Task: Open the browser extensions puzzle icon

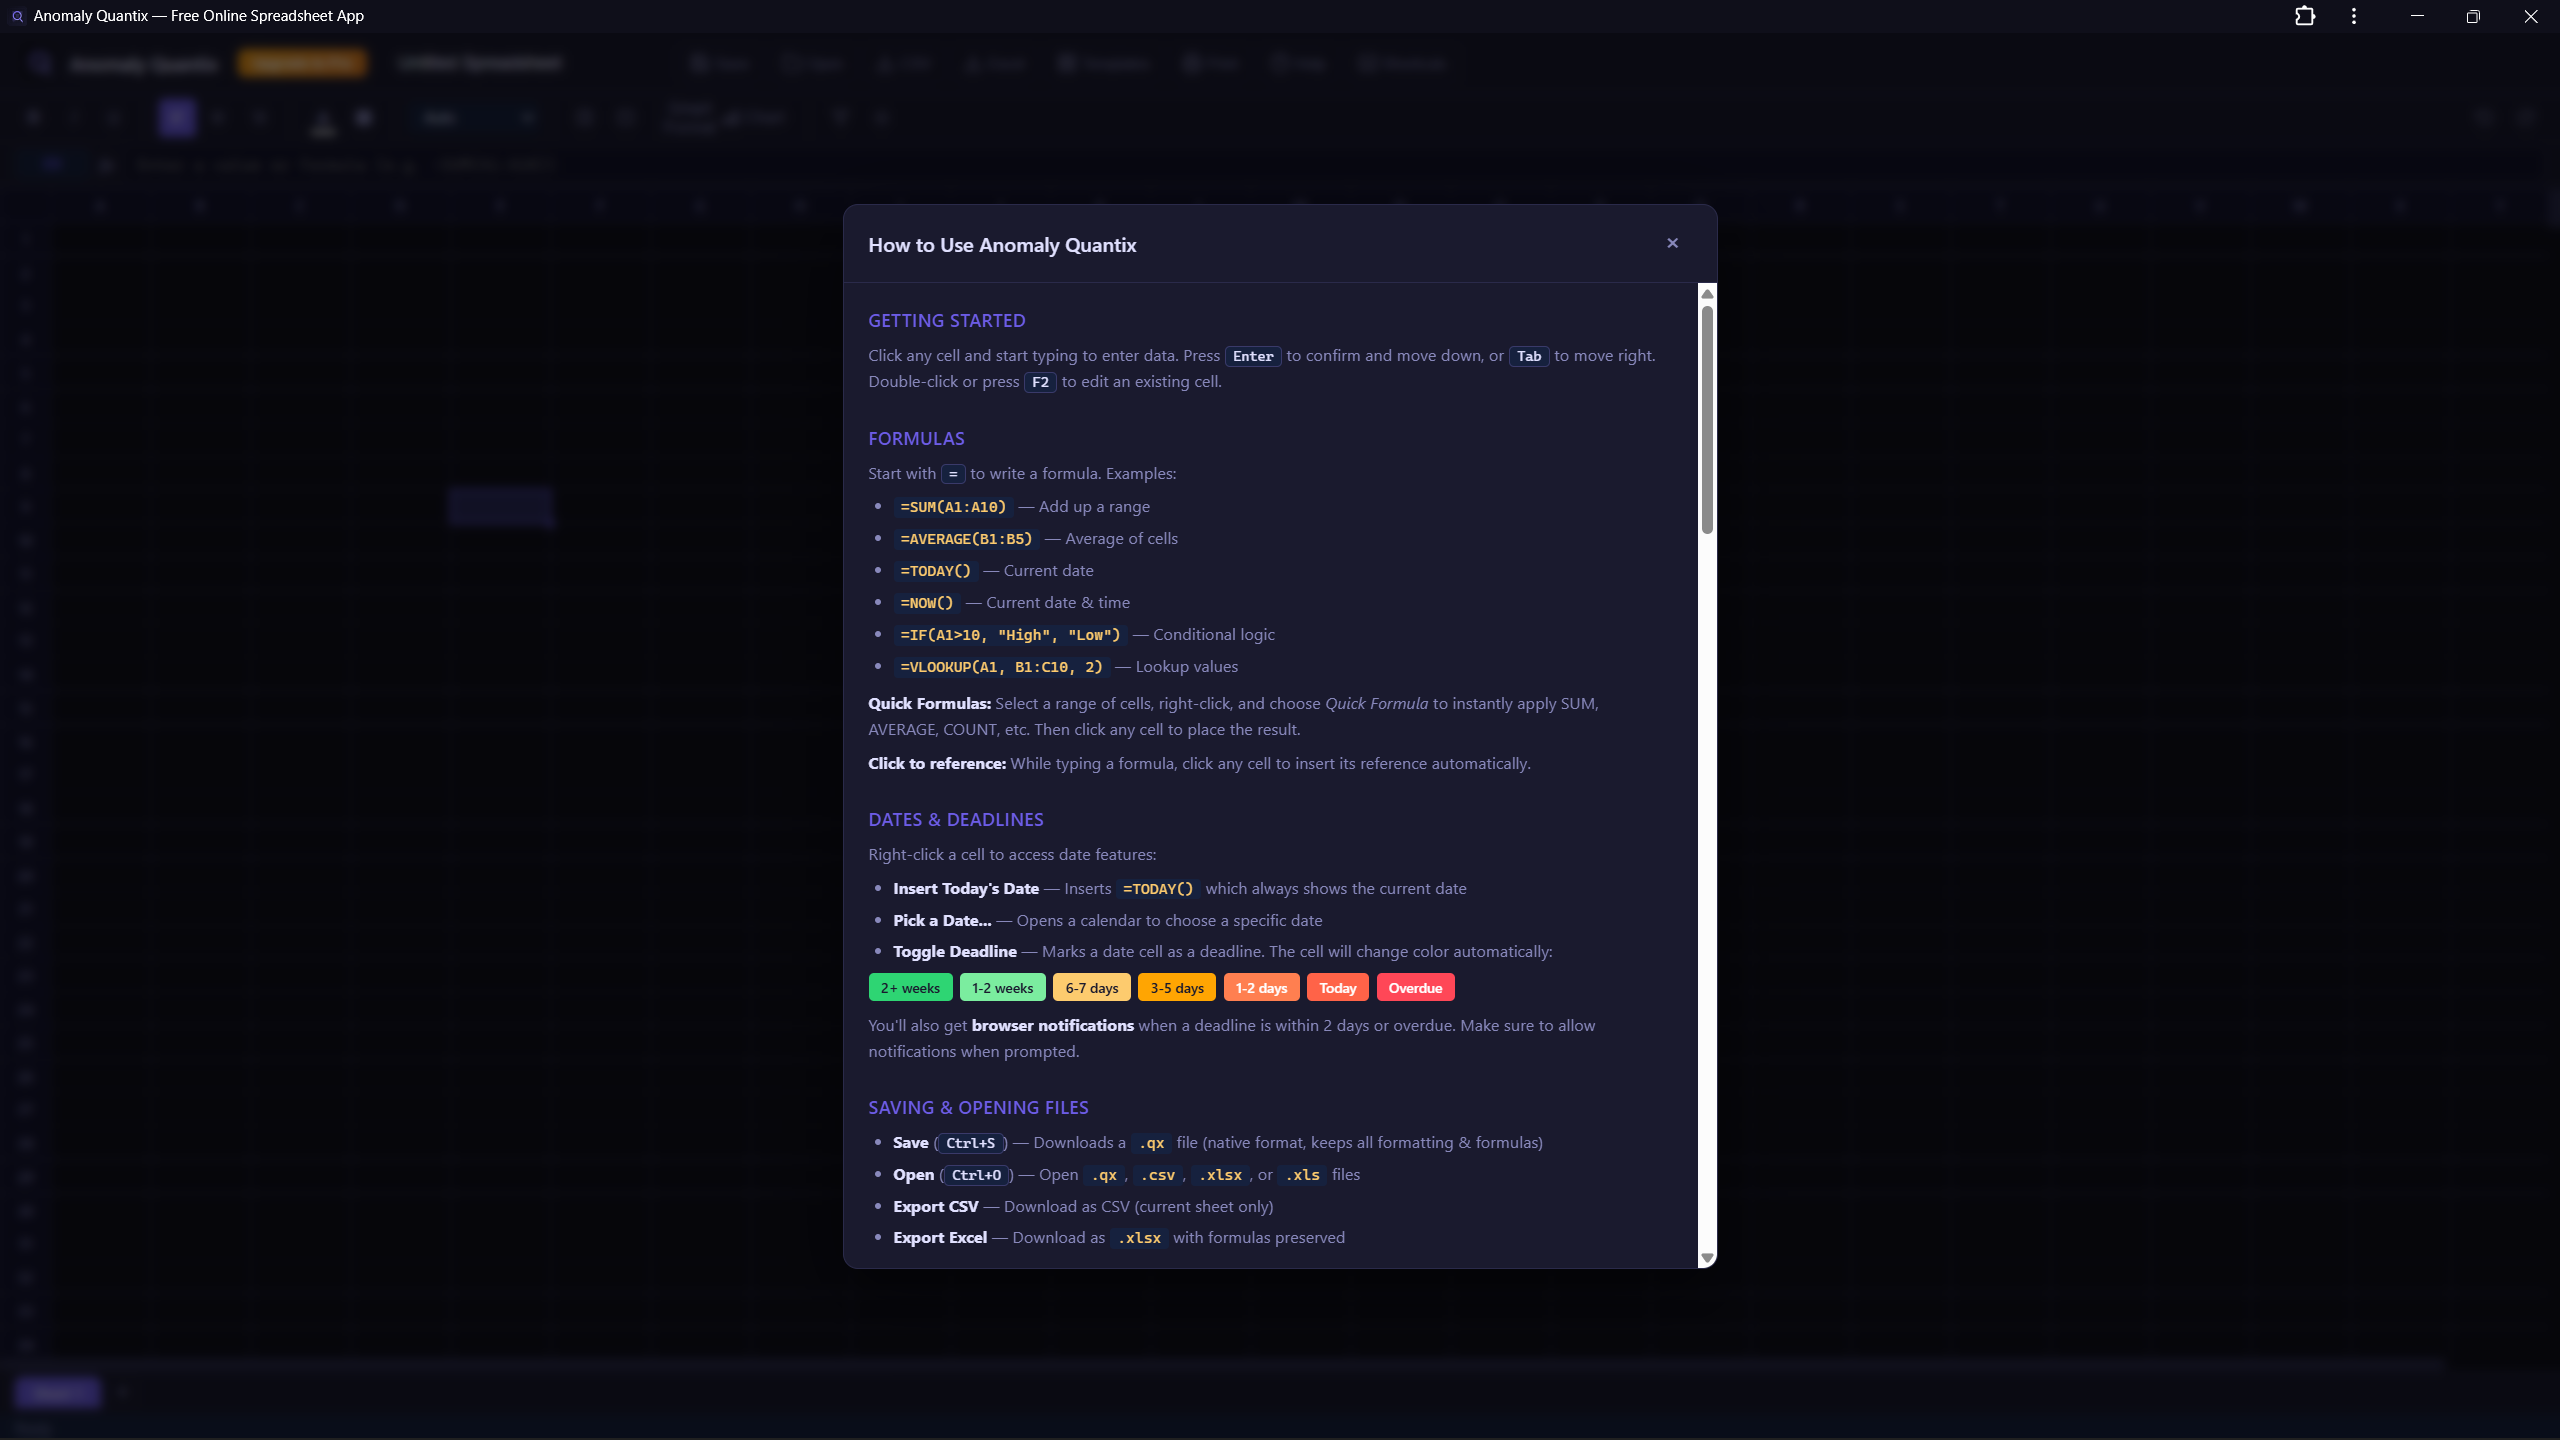Action: pos(2305,16)
